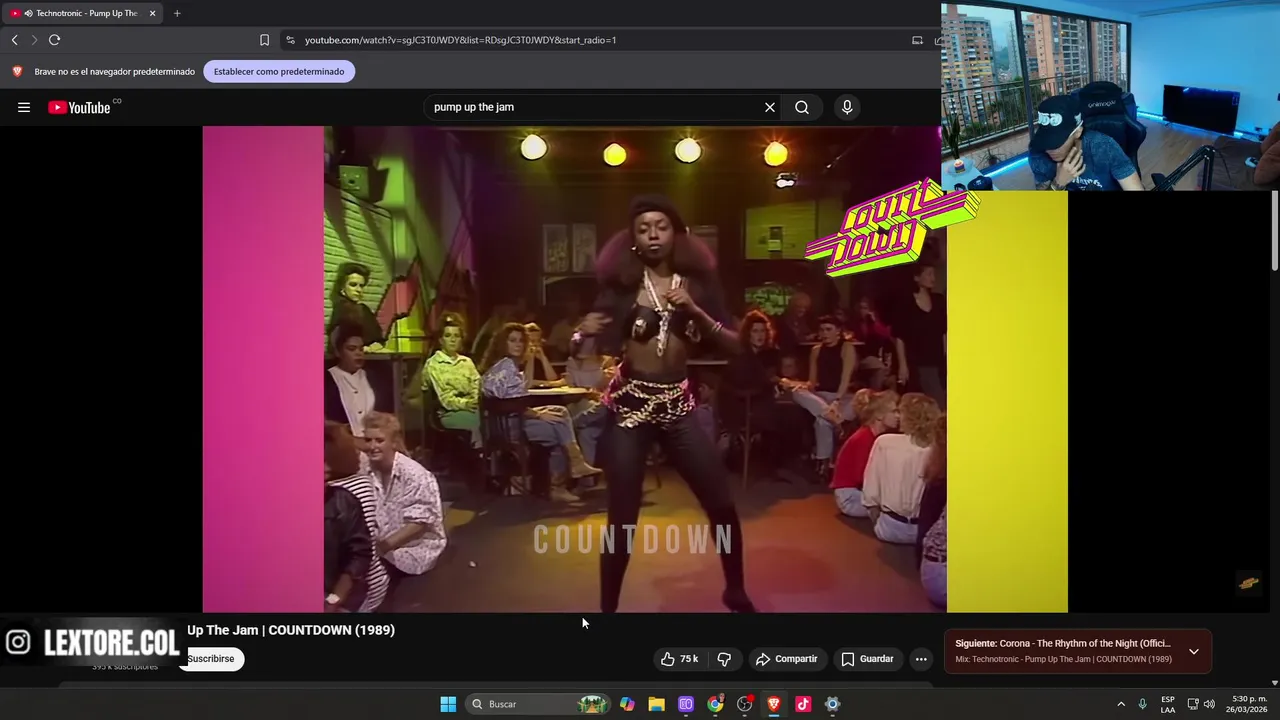Switch to the Brave browser taskbar icon
This screenshot has height=720, width=1280.
pyautogui.click(x=773, y=704)
